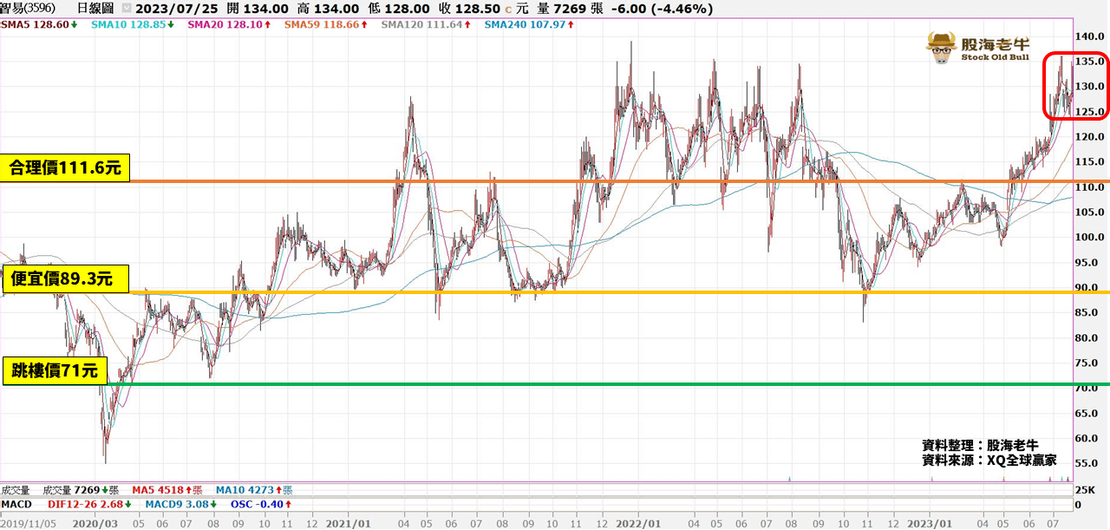The height and width of the screenshot is (530, 1110).
Task: Click the 合理價111.6元 price label
Action: 66,168
